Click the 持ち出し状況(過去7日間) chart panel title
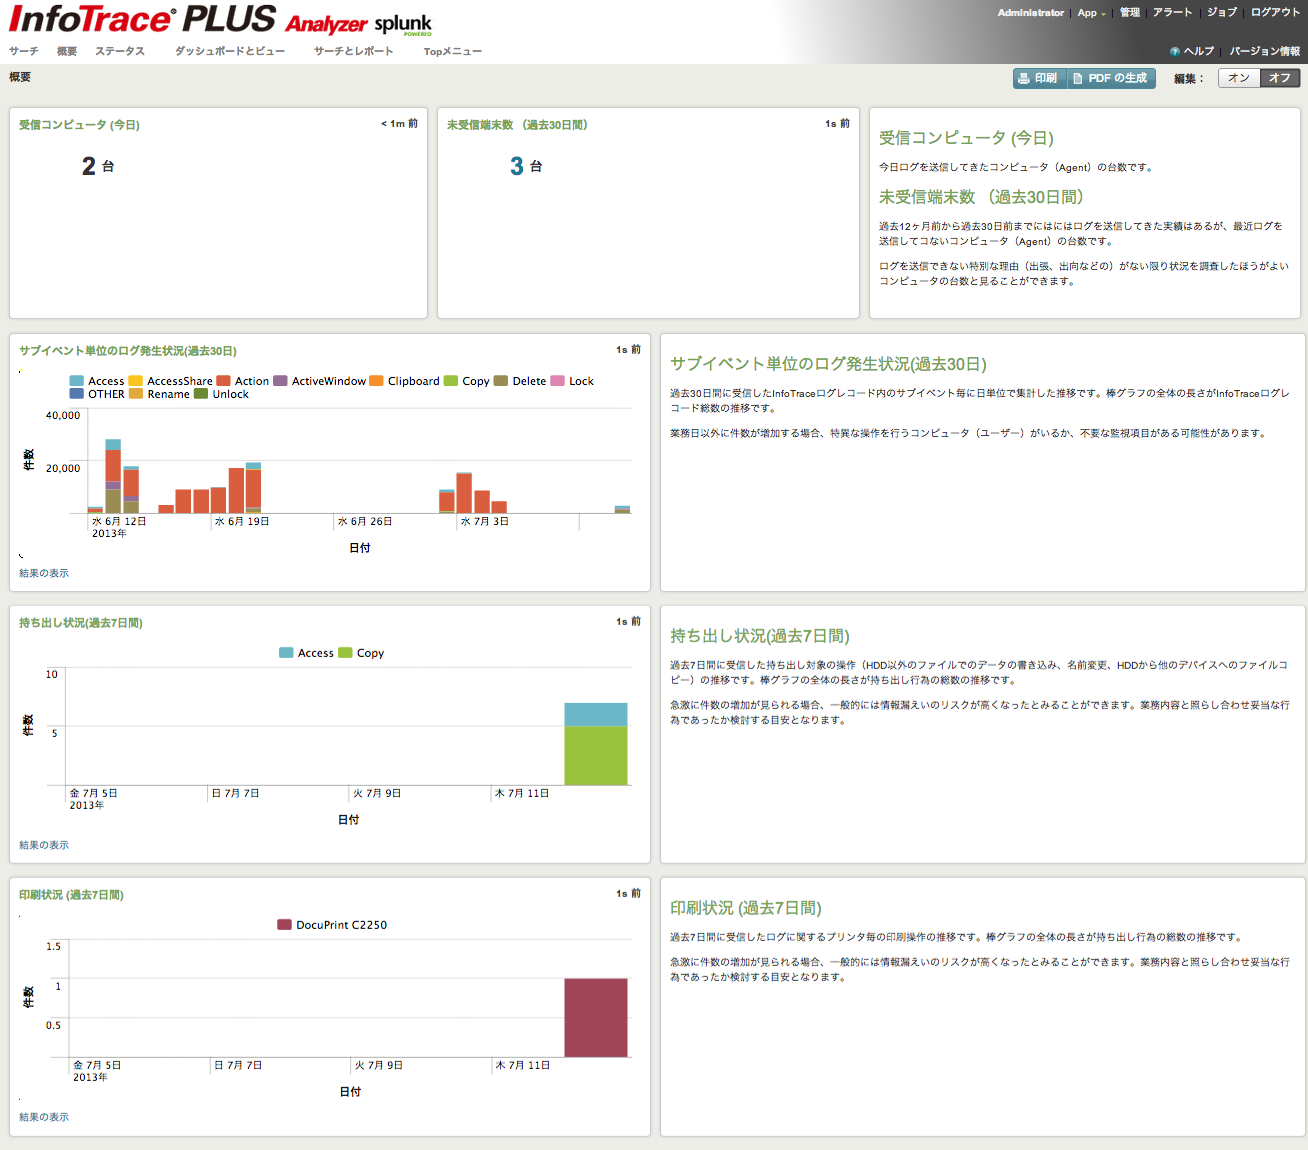This screenshot has height=1150, width=1308. click(x=81, y=623)
